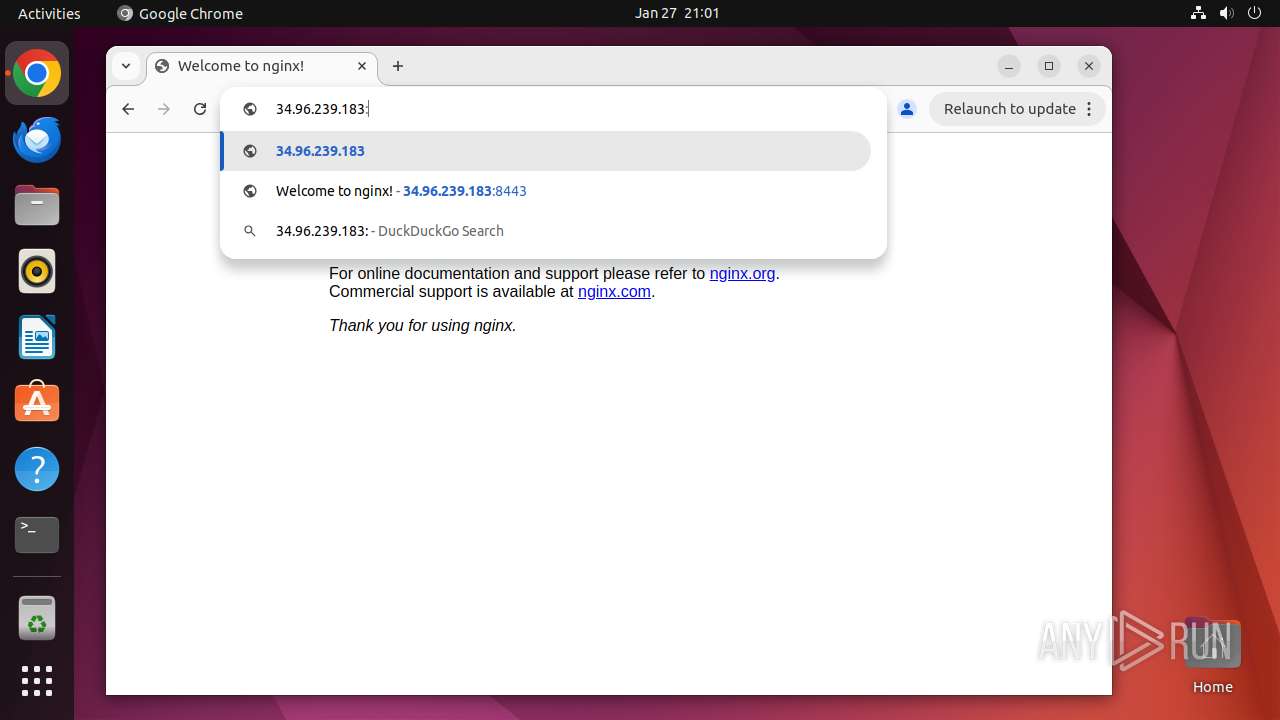Close the Welcome to nginx! tab
Screen dimensions: 1280x720
[362, 66]
